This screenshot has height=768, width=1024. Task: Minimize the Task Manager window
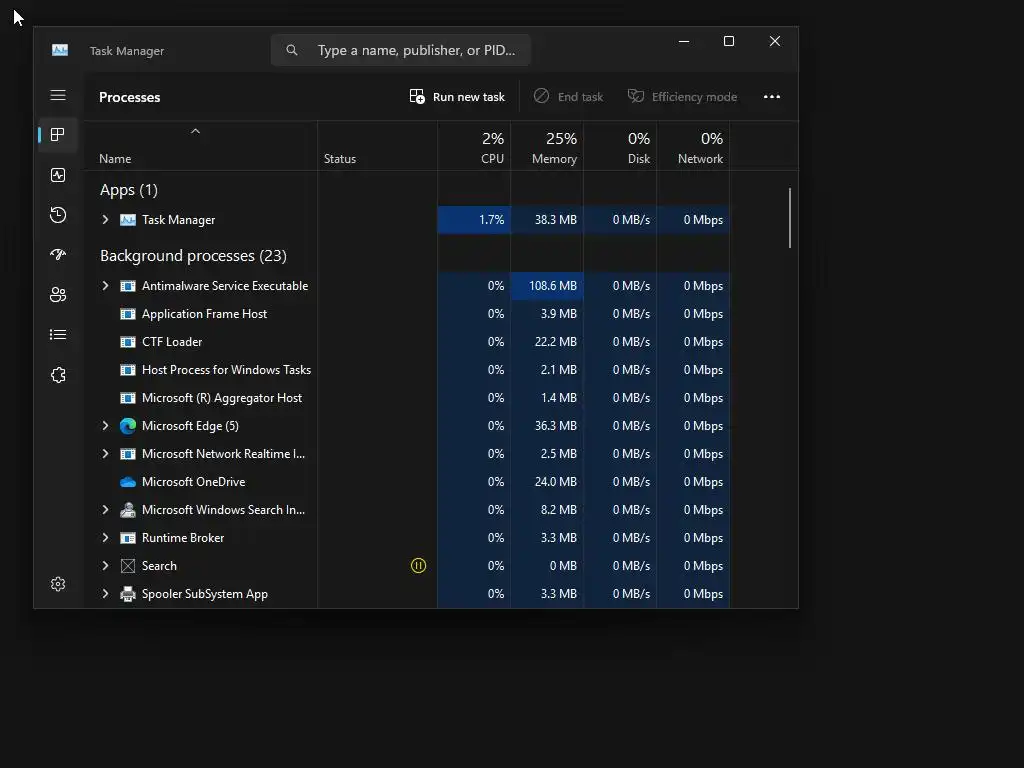[x=684, y=41]
